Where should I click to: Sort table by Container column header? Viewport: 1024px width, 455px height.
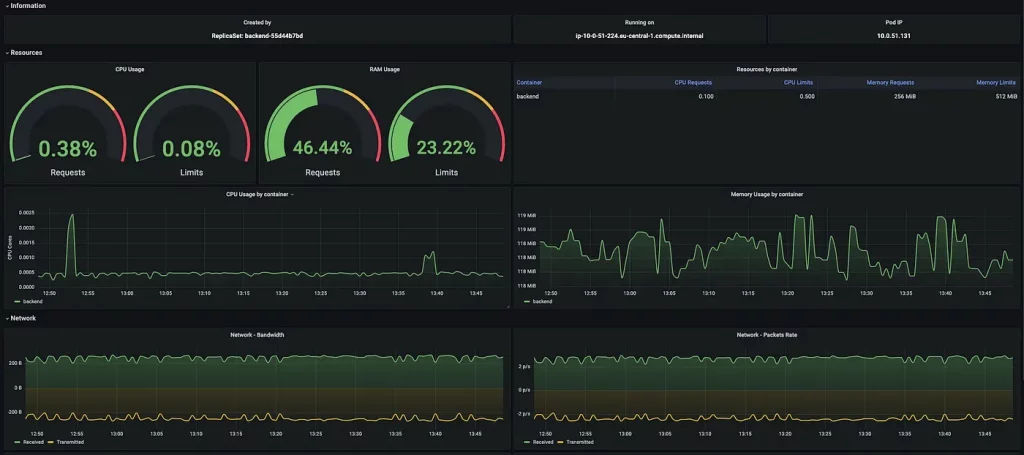click(x=529, y=82)
